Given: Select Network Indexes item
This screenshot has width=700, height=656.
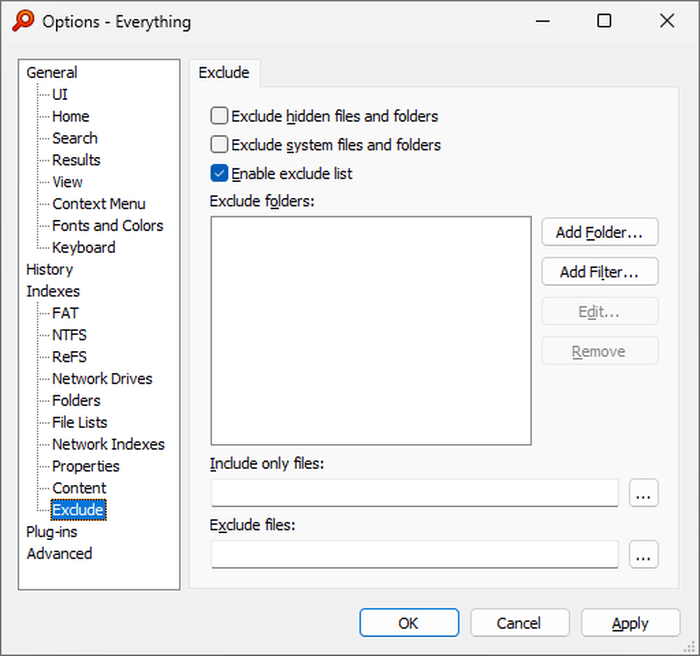Looking at the screenshot, I should 108,444.
